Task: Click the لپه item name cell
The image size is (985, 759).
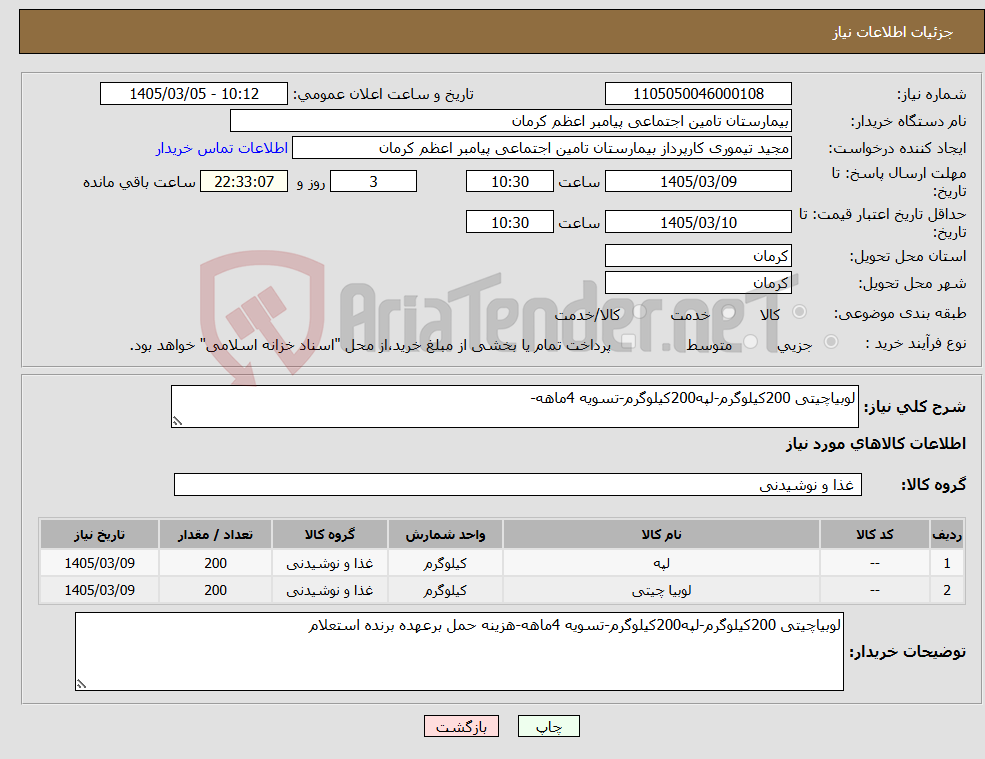Action: pos(661,563)
